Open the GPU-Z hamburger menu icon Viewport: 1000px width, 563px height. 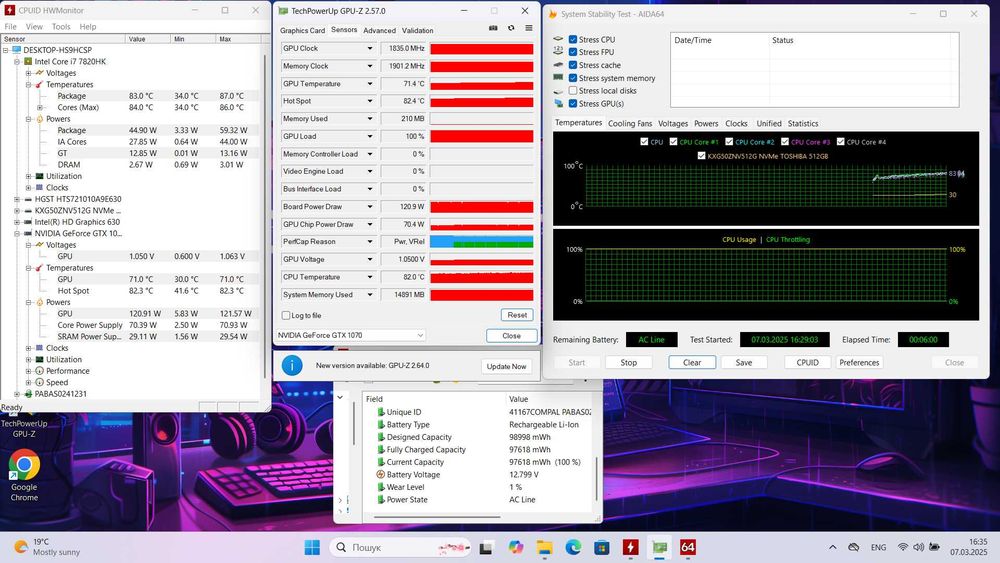coord(527,29)
